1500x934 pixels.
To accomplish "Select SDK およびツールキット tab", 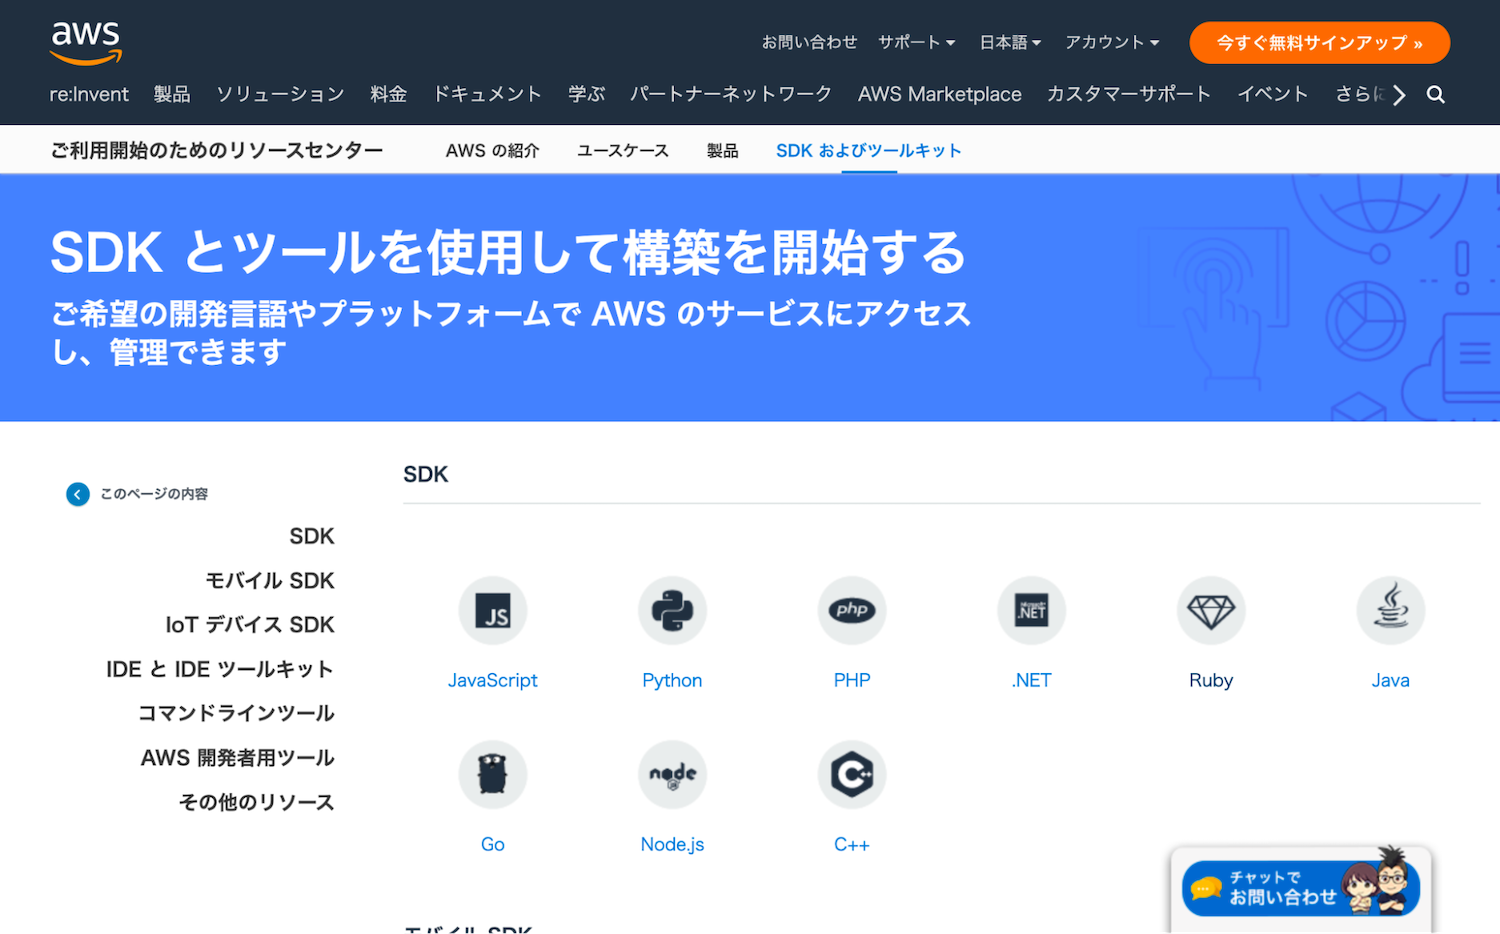I will 869,150.
